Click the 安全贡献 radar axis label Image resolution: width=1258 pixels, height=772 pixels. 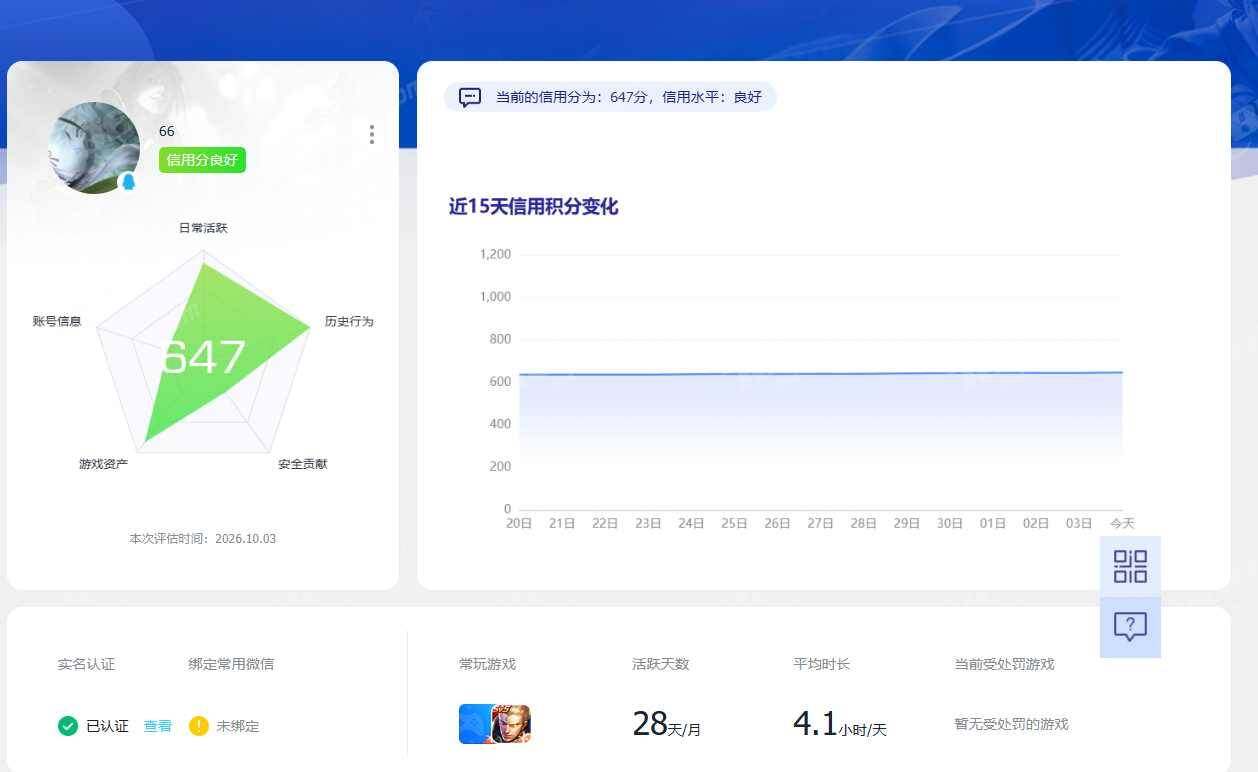pyautogui.click(x=303, y=464)
